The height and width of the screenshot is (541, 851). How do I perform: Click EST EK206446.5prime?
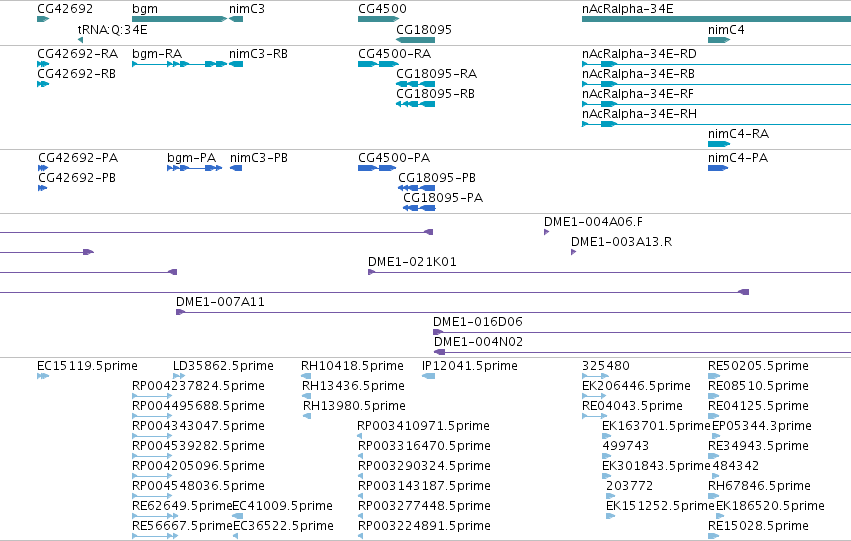[x=594, y=396]
